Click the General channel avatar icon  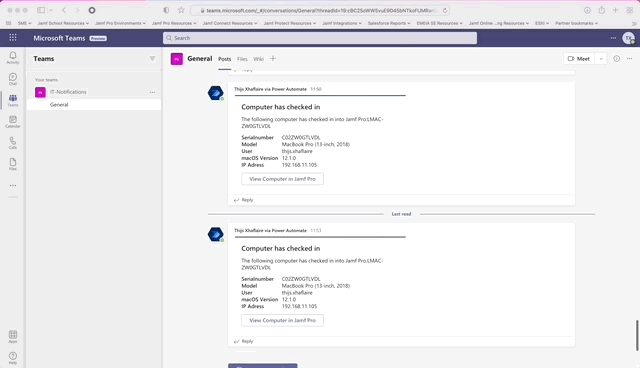pos(176,59)
